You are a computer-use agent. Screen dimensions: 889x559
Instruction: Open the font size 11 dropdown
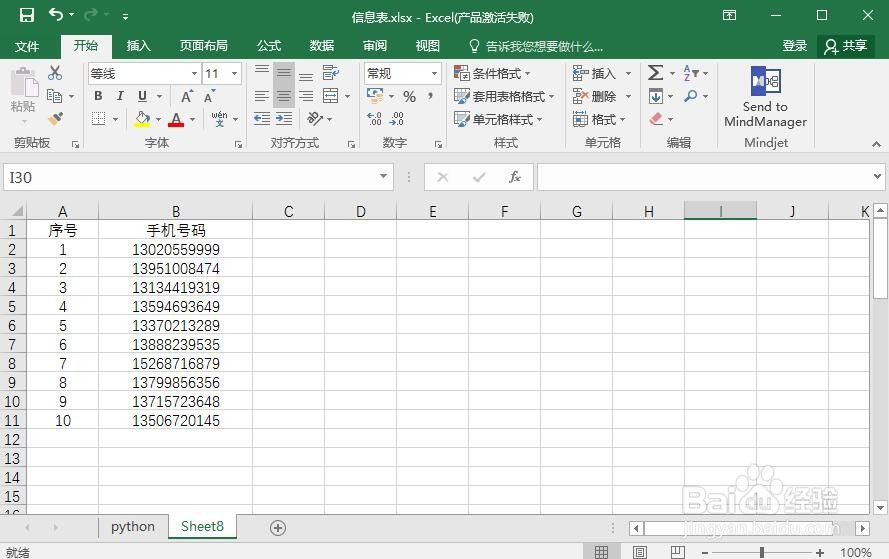point(234,73)
